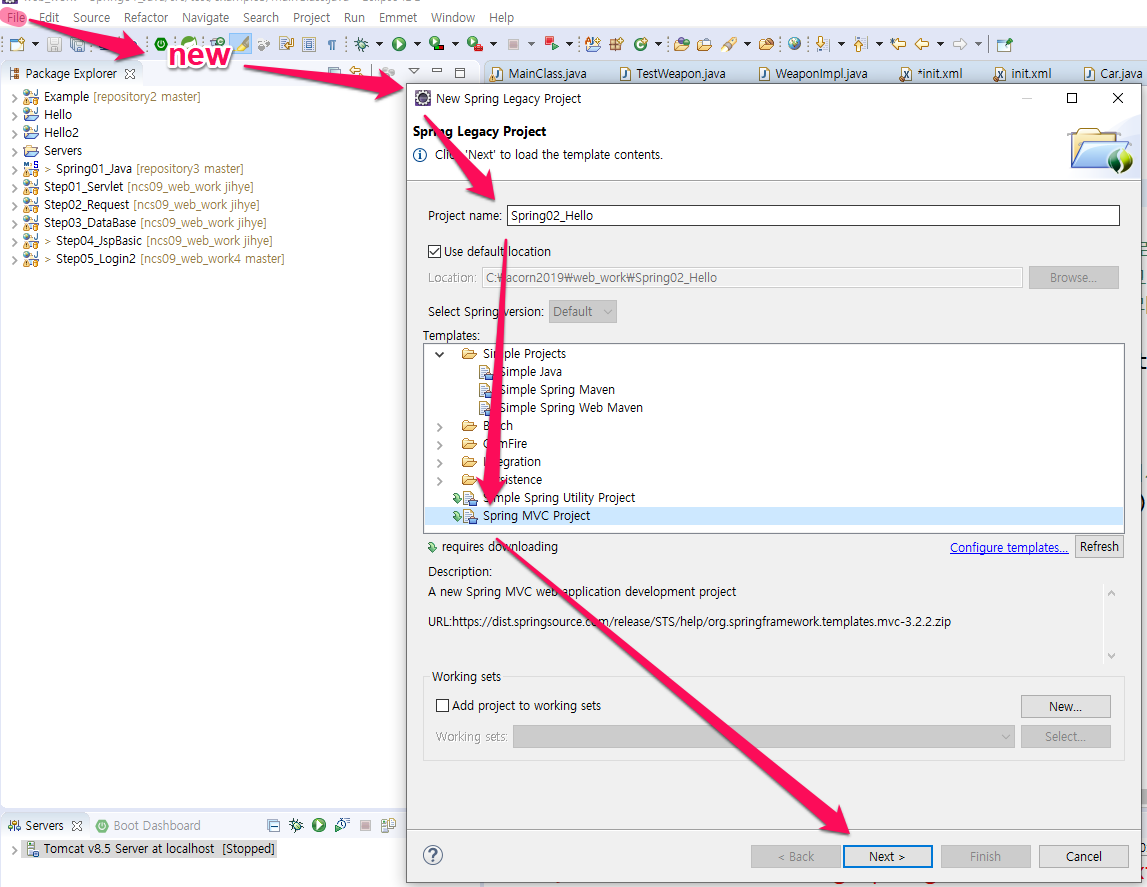Open the Navigate menu
This screenshot has height=887, width=1147.
click(206, 17)
